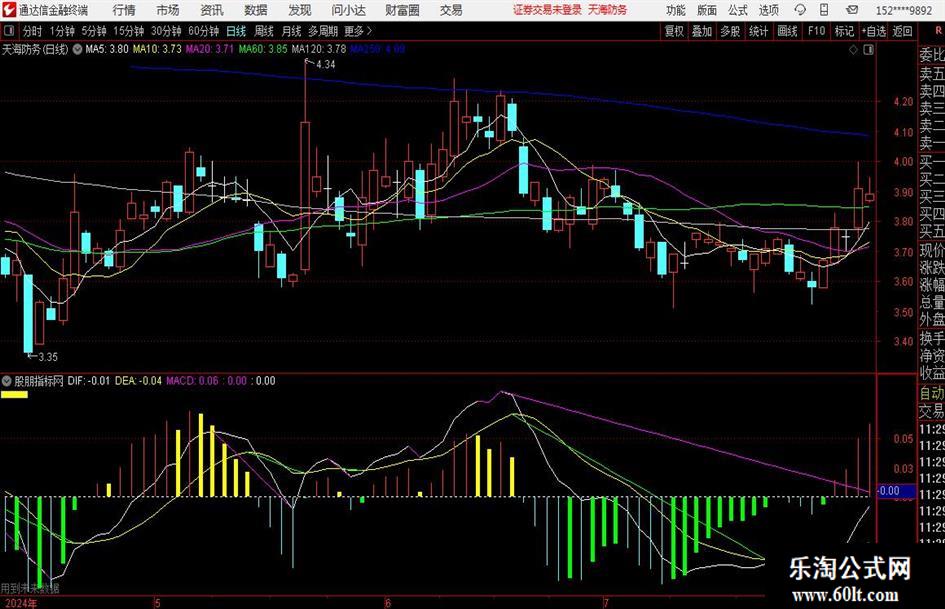The width and height of the screenshot is (945, 609).
Task: Expand dropdown arrow next to 天海防务(日线)
Action: point(77,49)
